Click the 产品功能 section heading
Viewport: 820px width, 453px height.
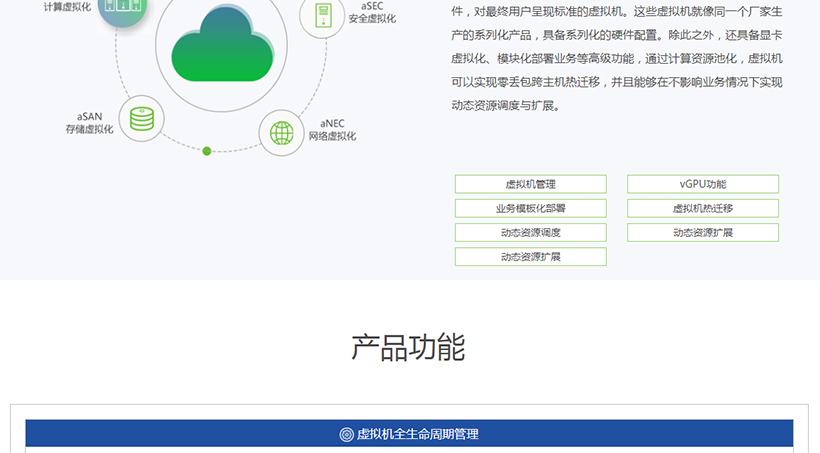pos(408,347)
